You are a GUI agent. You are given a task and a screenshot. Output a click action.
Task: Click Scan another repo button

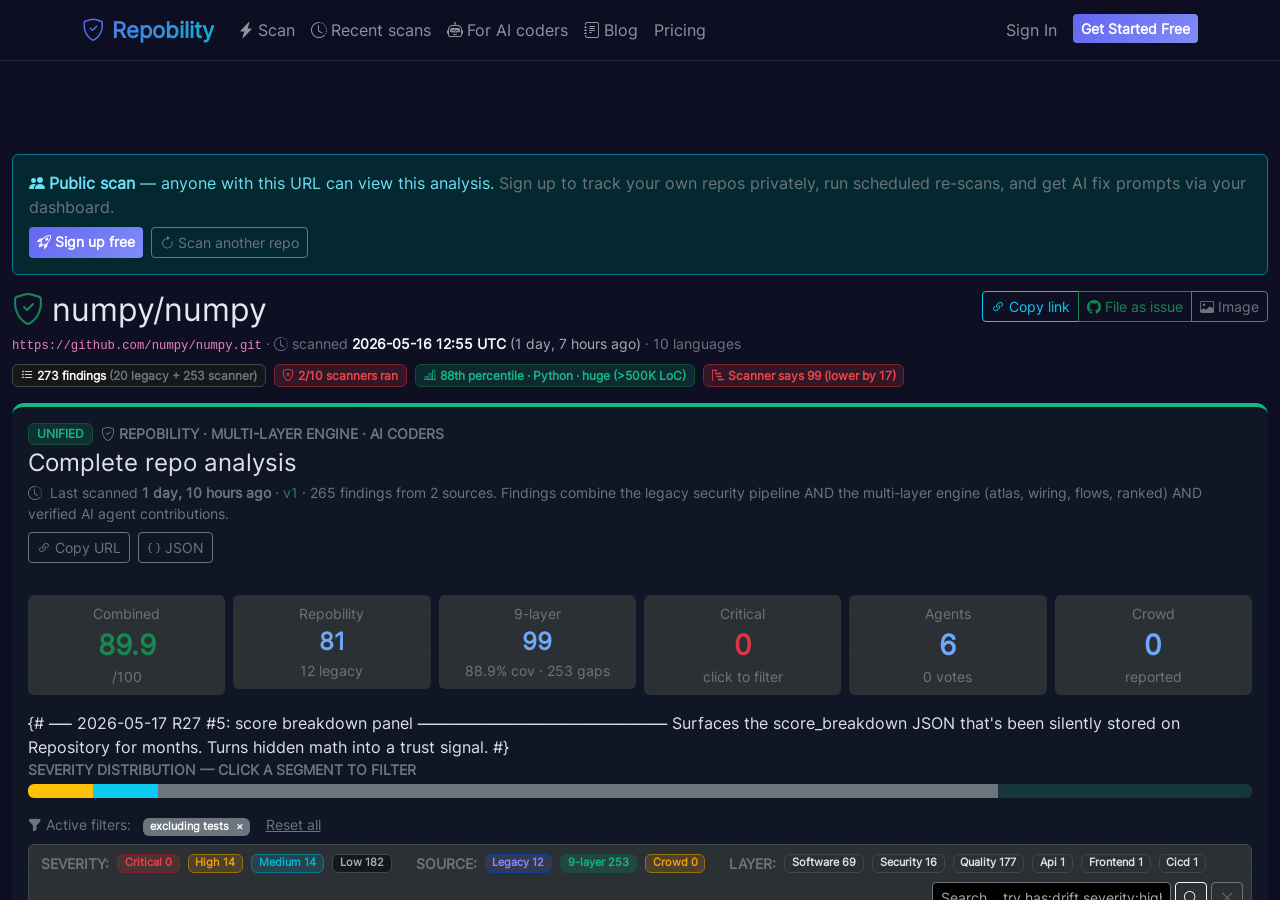coord(229,242)
